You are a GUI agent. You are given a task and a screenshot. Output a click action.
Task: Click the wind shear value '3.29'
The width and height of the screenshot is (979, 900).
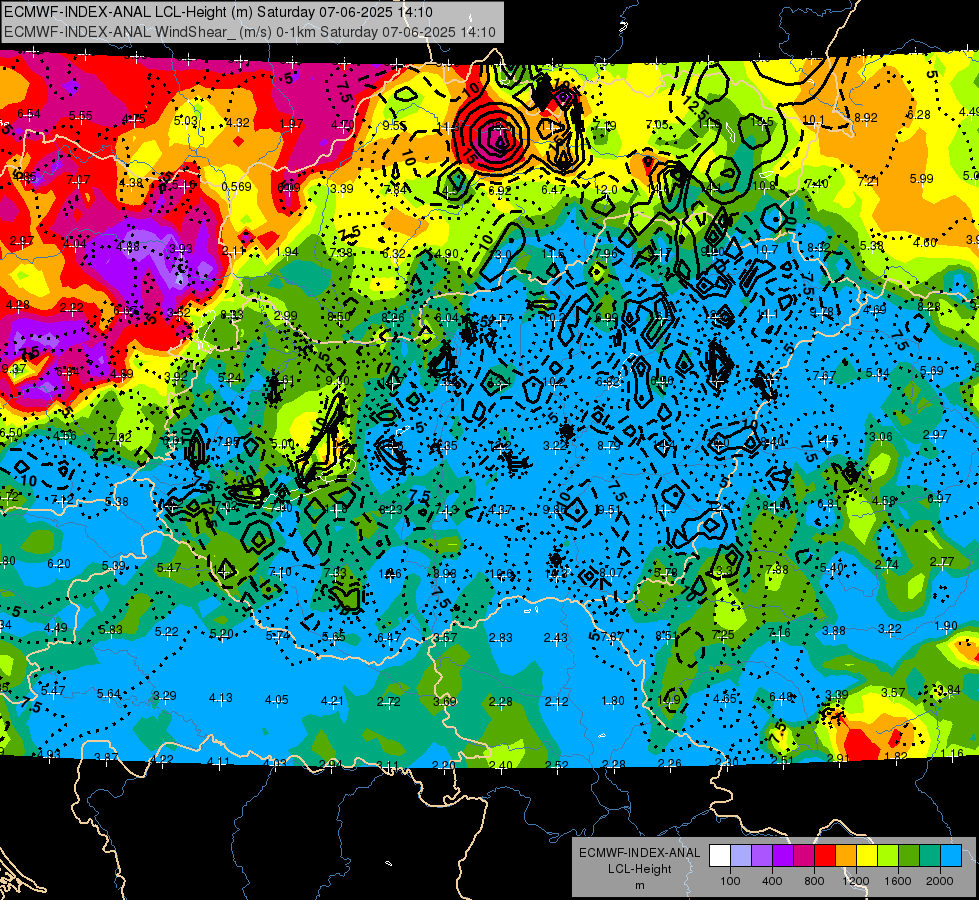[165, 695]
